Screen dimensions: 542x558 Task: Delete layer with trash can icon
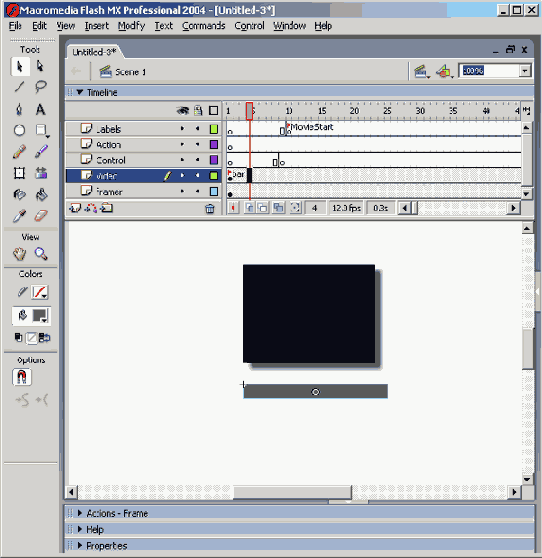tap(210, 209)
